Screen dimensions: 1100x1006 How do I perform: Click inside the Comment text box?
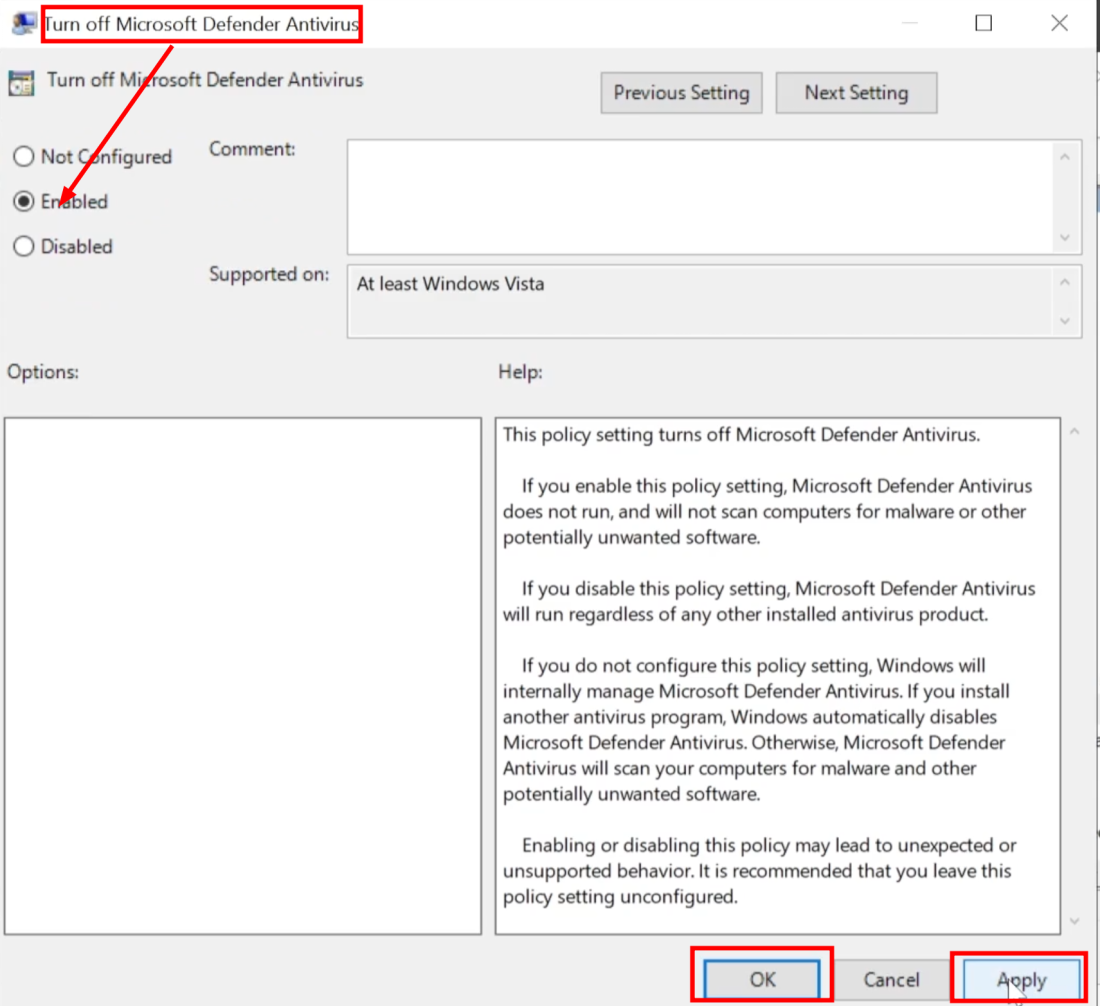700,196
